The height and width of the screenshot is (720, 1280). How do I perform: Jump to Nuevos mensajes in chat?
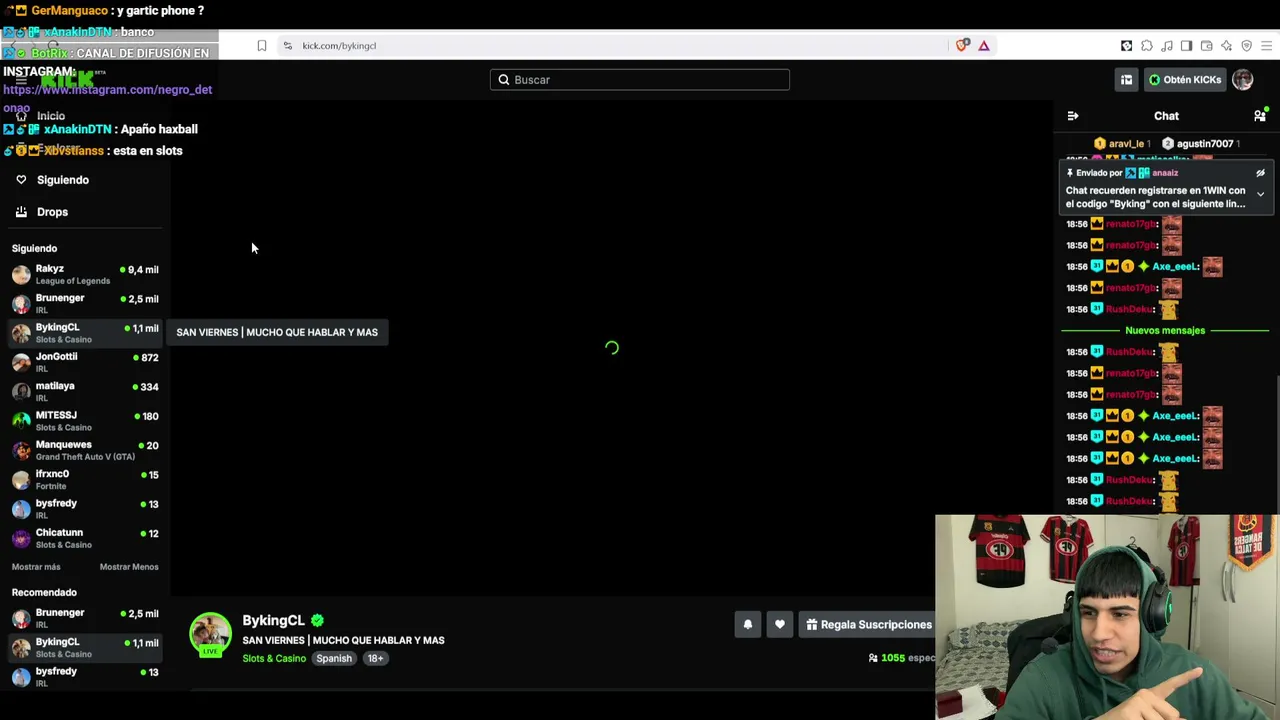[x=1165, y=330]
